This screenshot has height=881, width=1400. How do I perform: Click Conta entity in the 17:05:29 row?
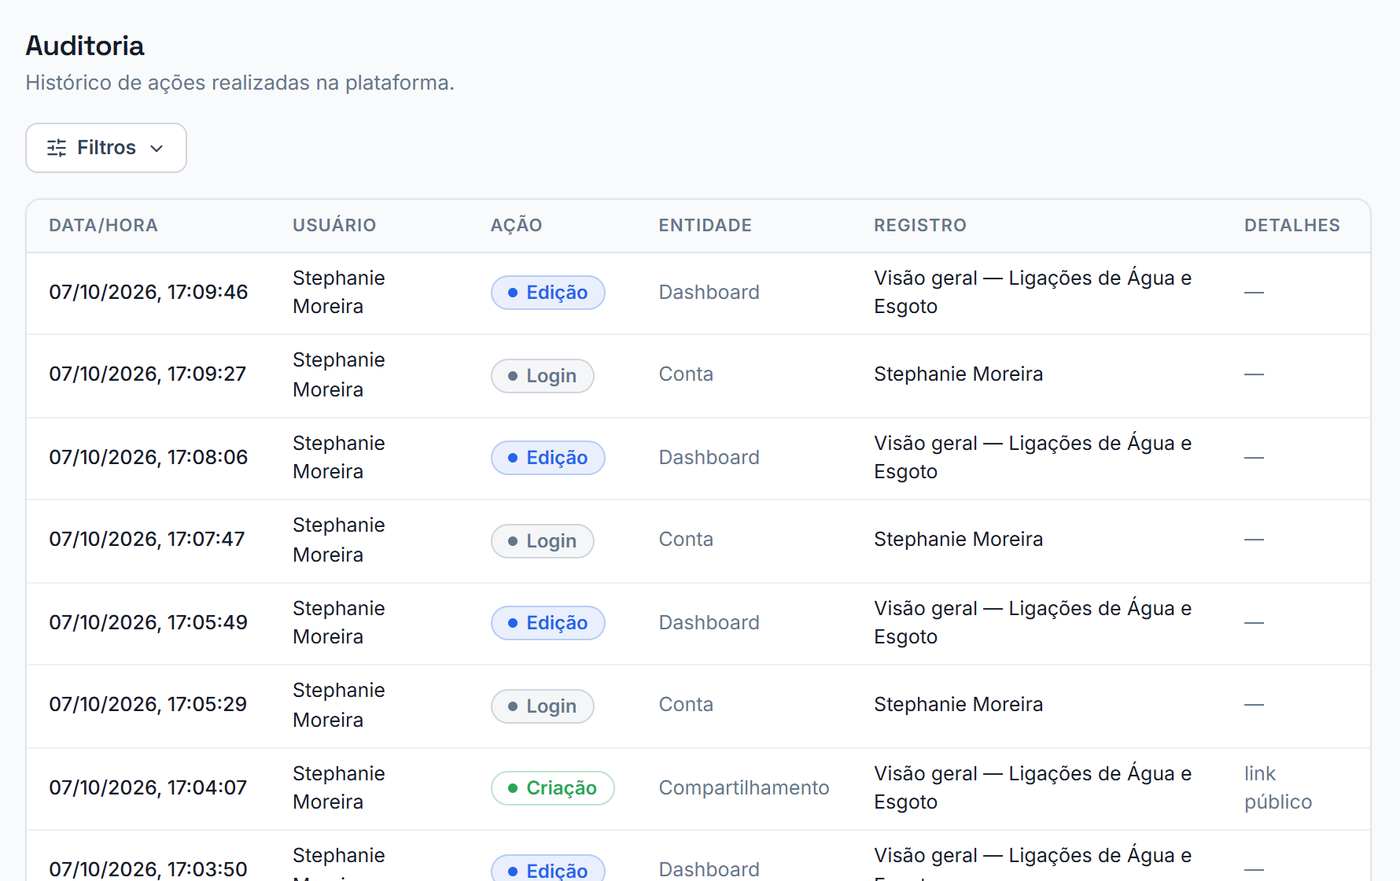686,704
